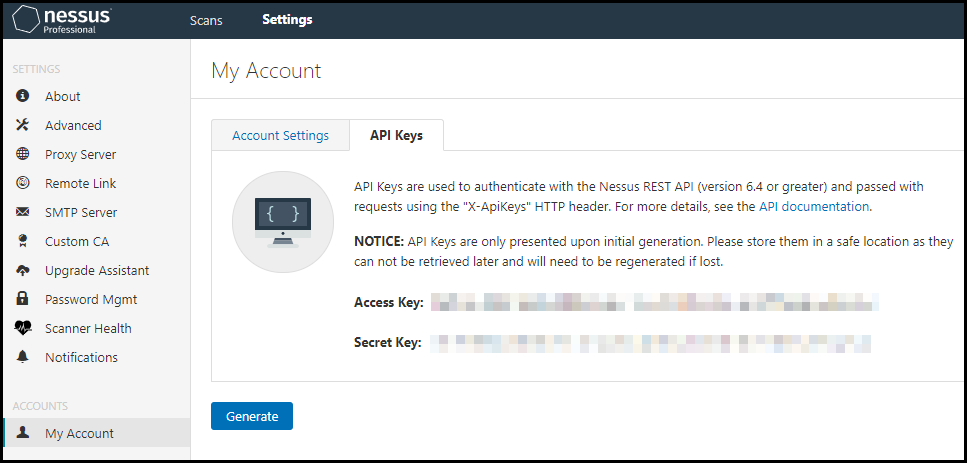Click the Proxy Server globe icon

(x=23, y=154)
